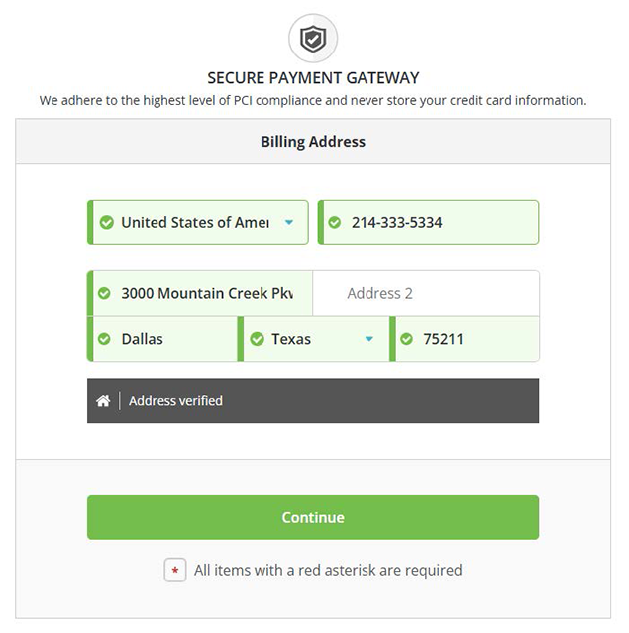The height and width of the screenshot is (633, 629).
Task: Click green checkmark in country field
Action: click(x=105, y=223)
